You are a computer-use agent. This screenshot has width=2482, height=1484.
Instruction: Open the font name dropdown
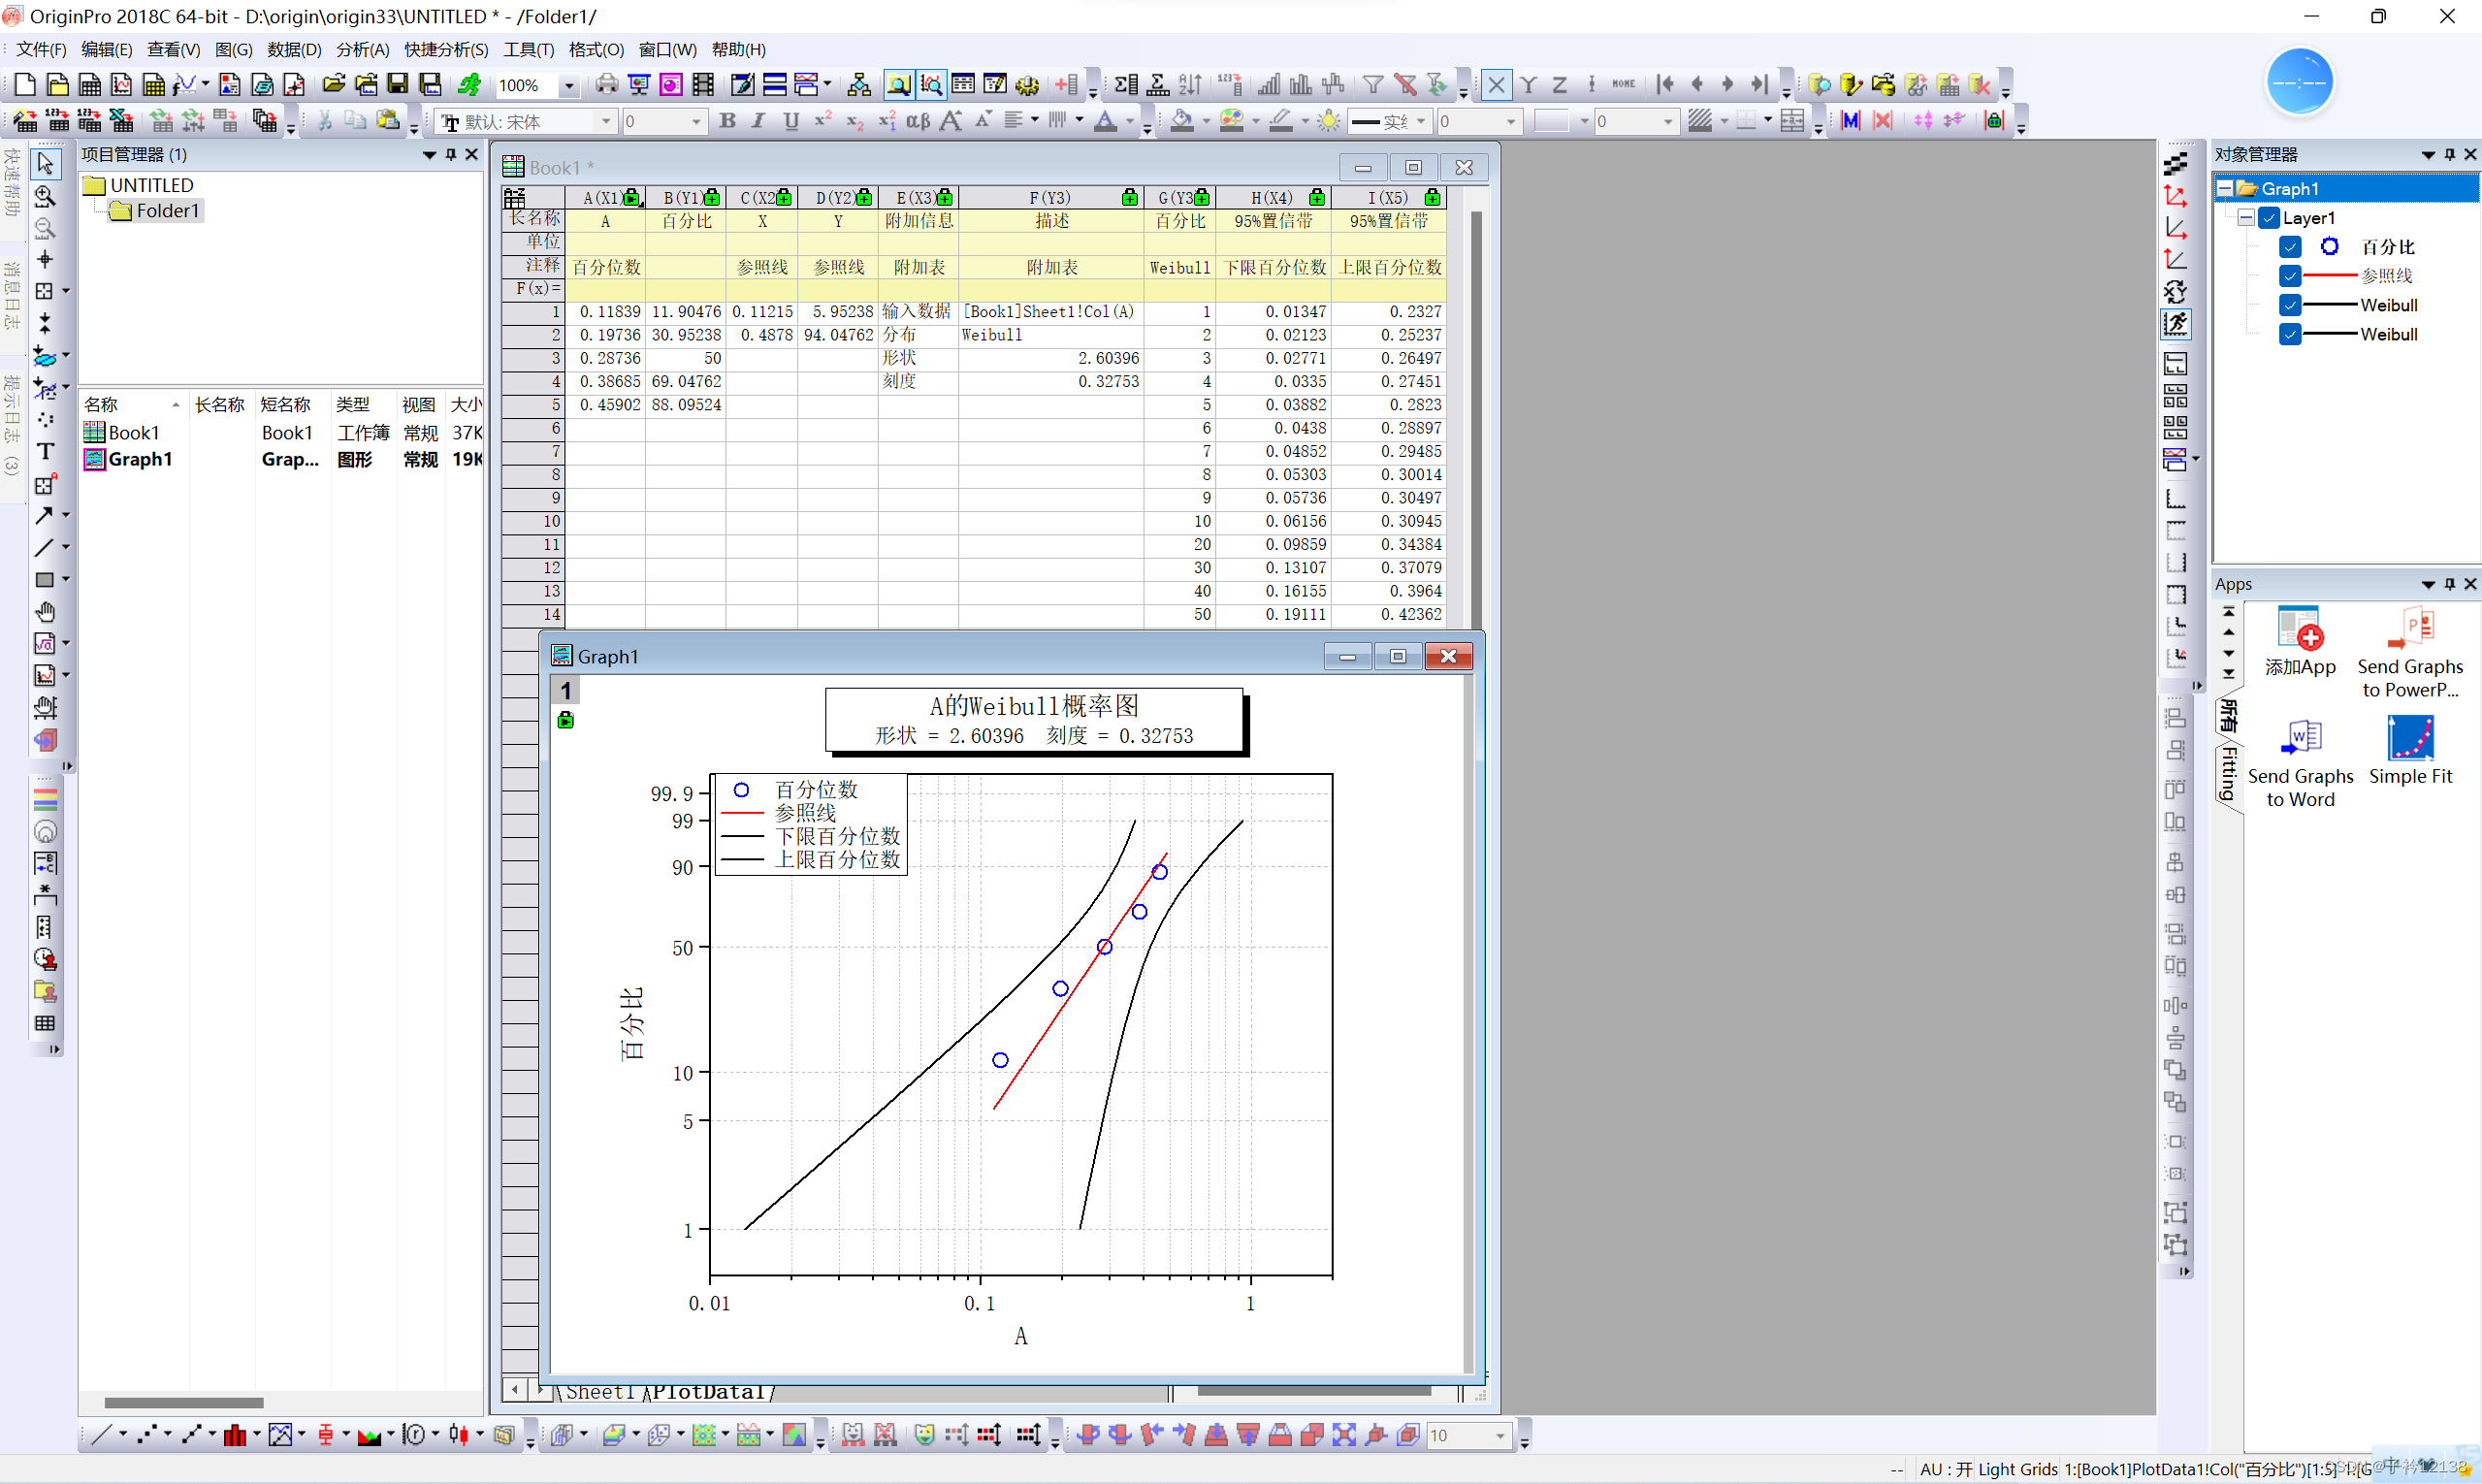click(x=606, y=121)
